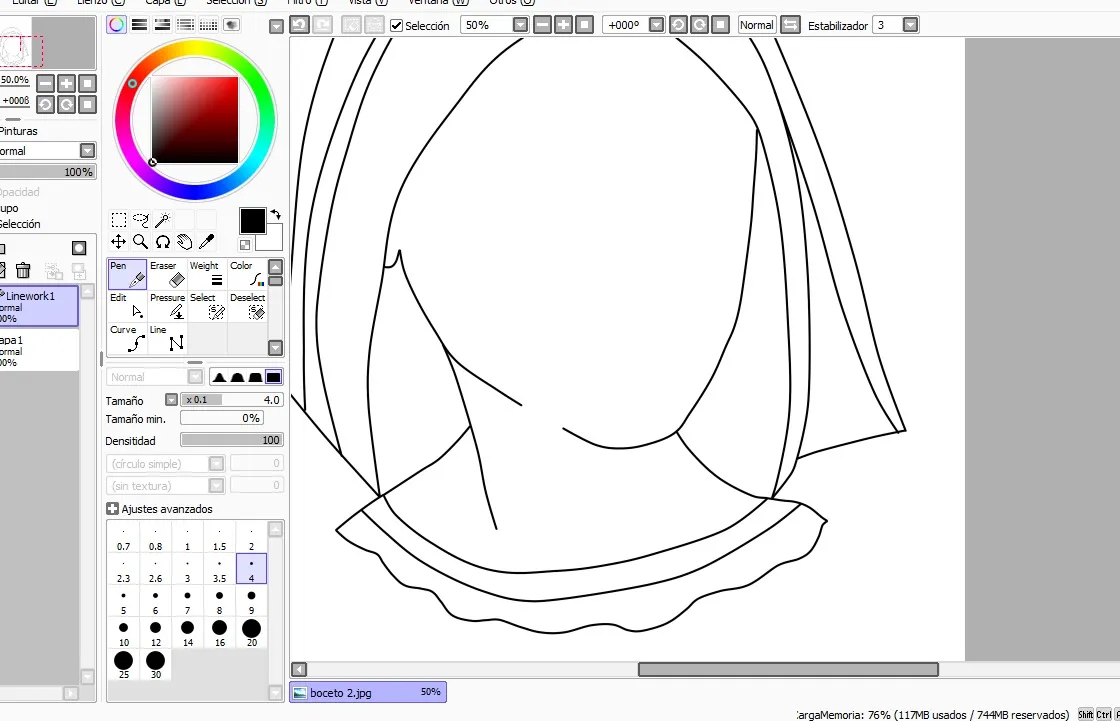Select the Select linework tool
The image size is (1120, 721).
tap(208, 307)
